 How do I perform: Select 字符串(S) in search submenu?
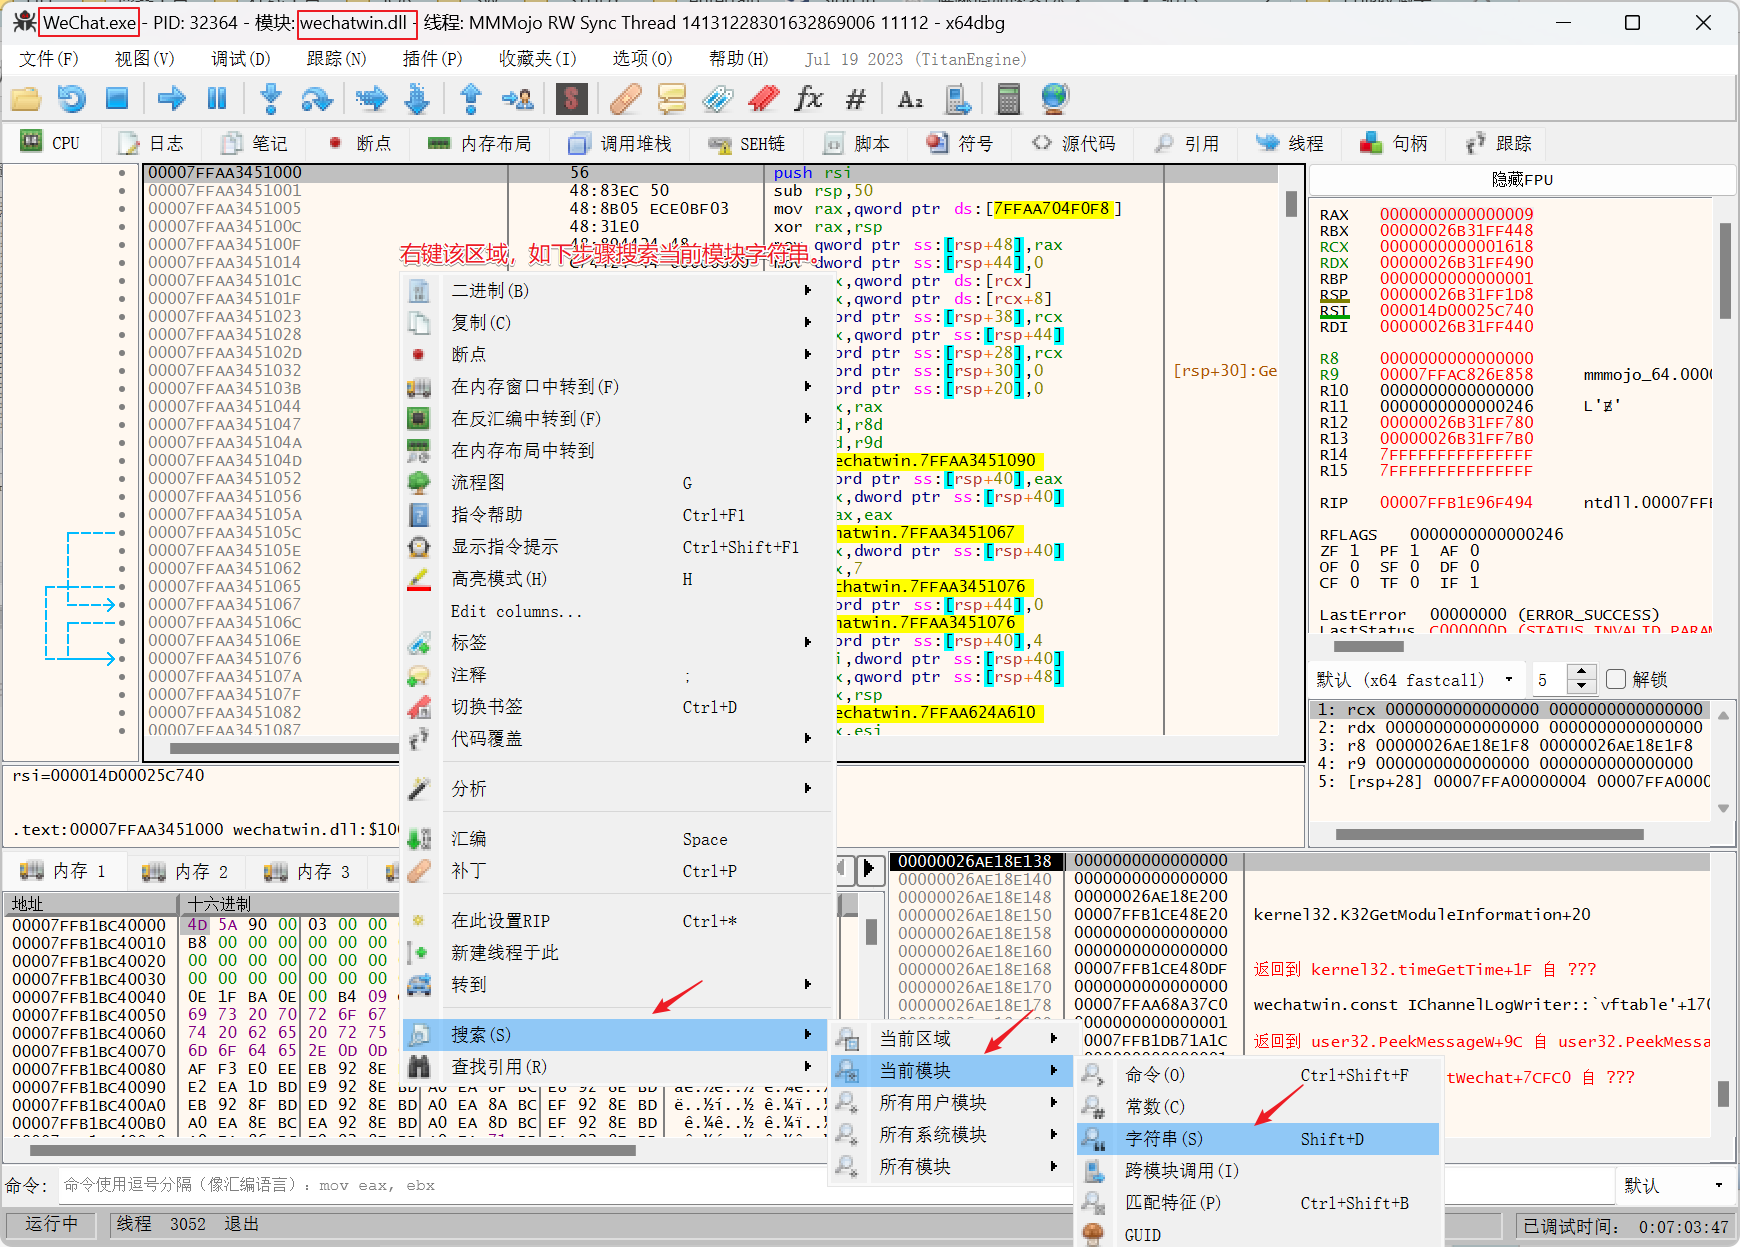(x=1258, y=1139)
